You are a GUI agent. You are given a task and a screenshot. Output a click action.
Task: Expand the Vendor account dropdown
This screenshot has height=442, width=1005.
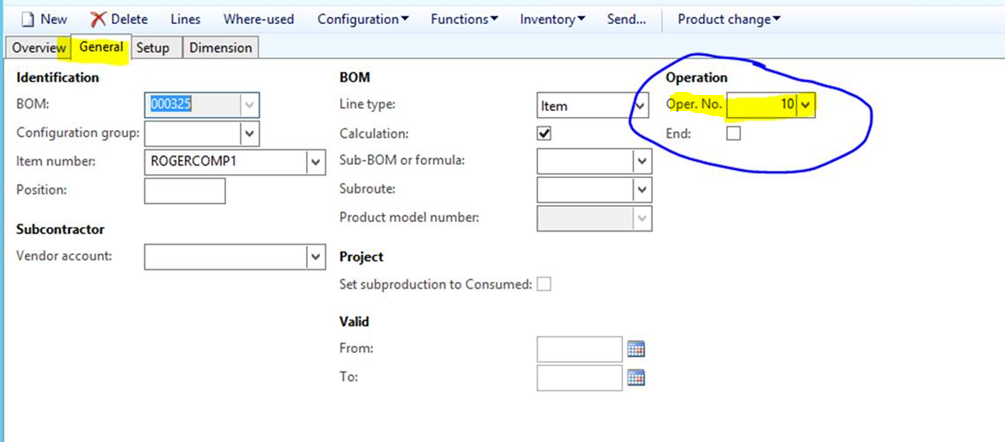click(316, 257)
